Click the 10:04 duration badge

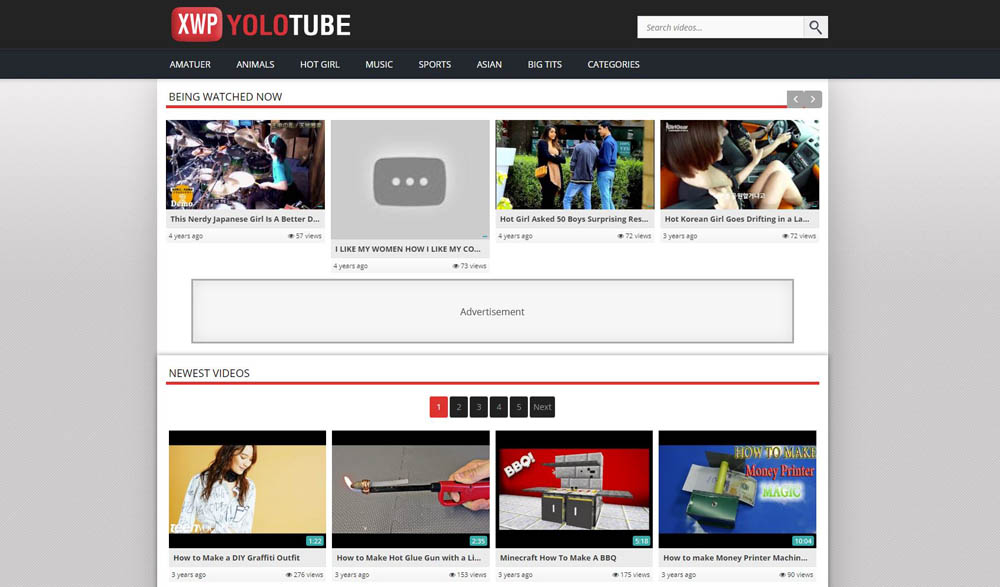(803, 541)
